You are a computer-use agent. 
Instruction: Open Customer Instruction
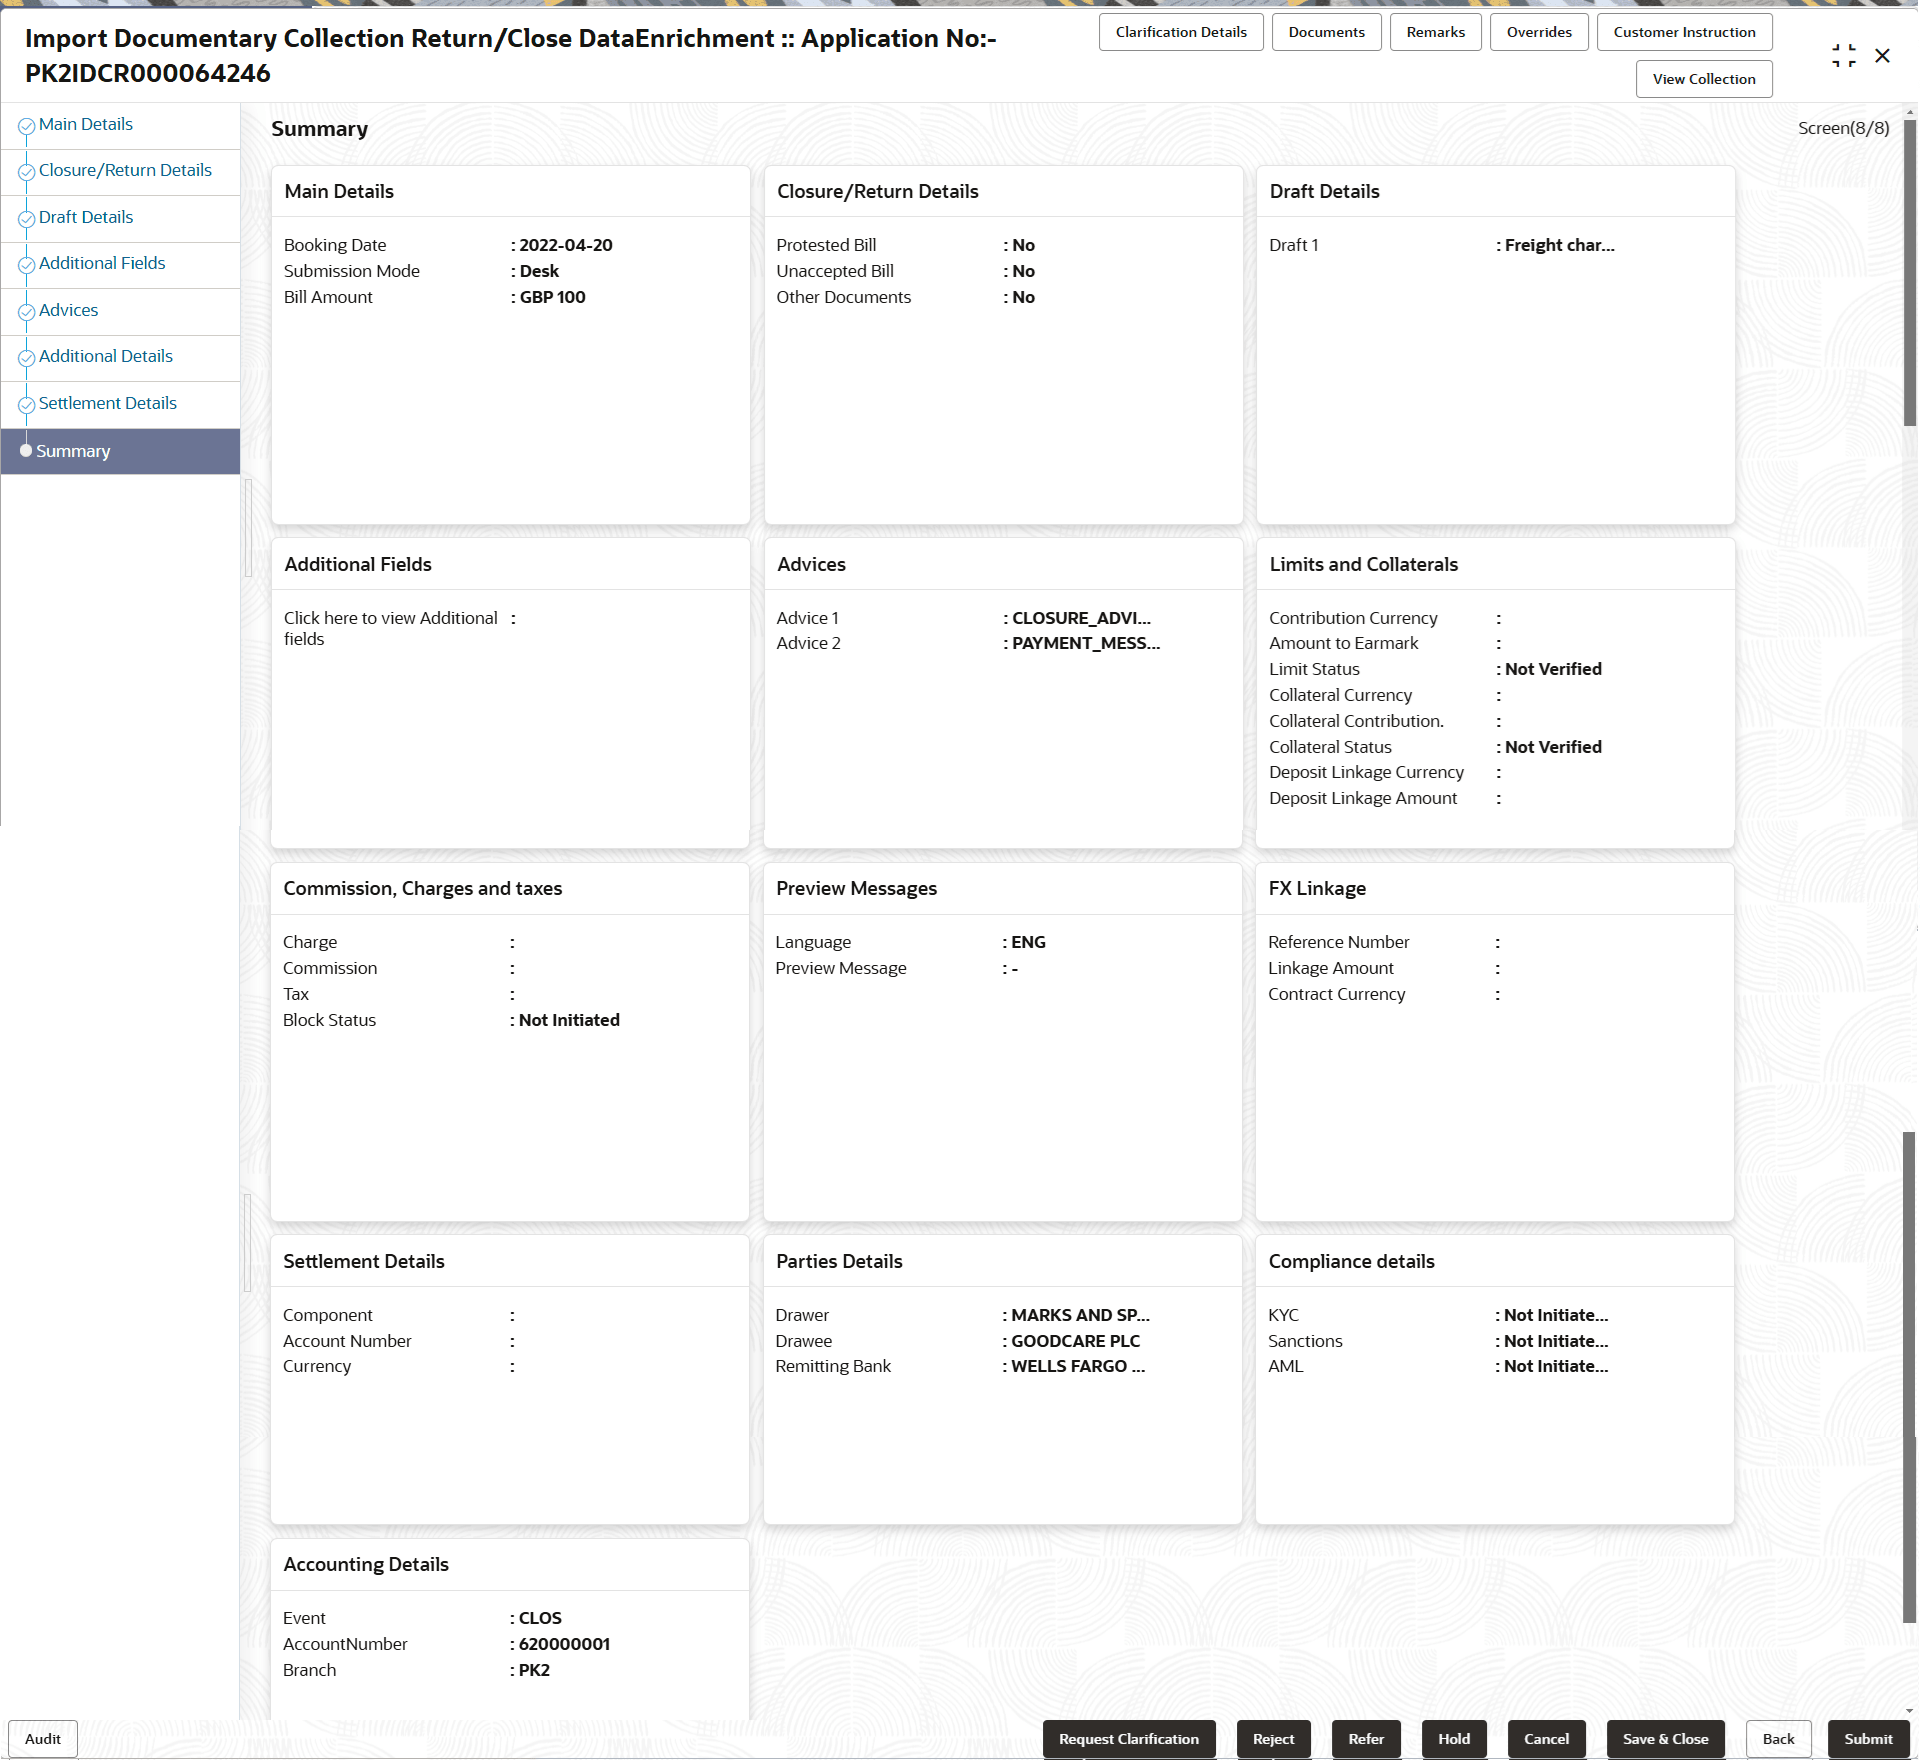point(1683,32)
